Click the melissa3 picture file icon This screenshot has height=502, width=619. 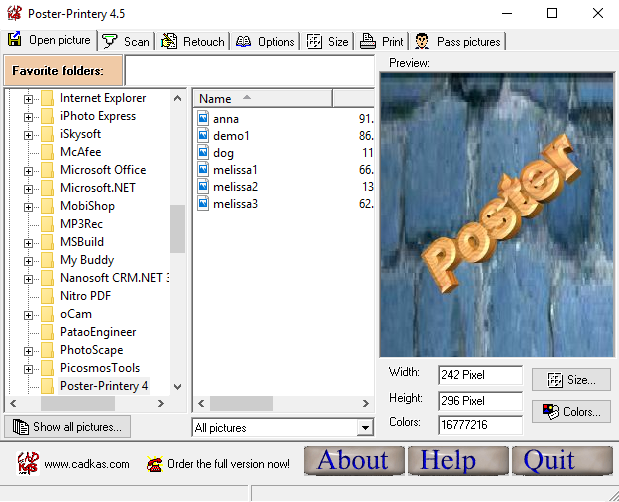(x=203, y=204)
